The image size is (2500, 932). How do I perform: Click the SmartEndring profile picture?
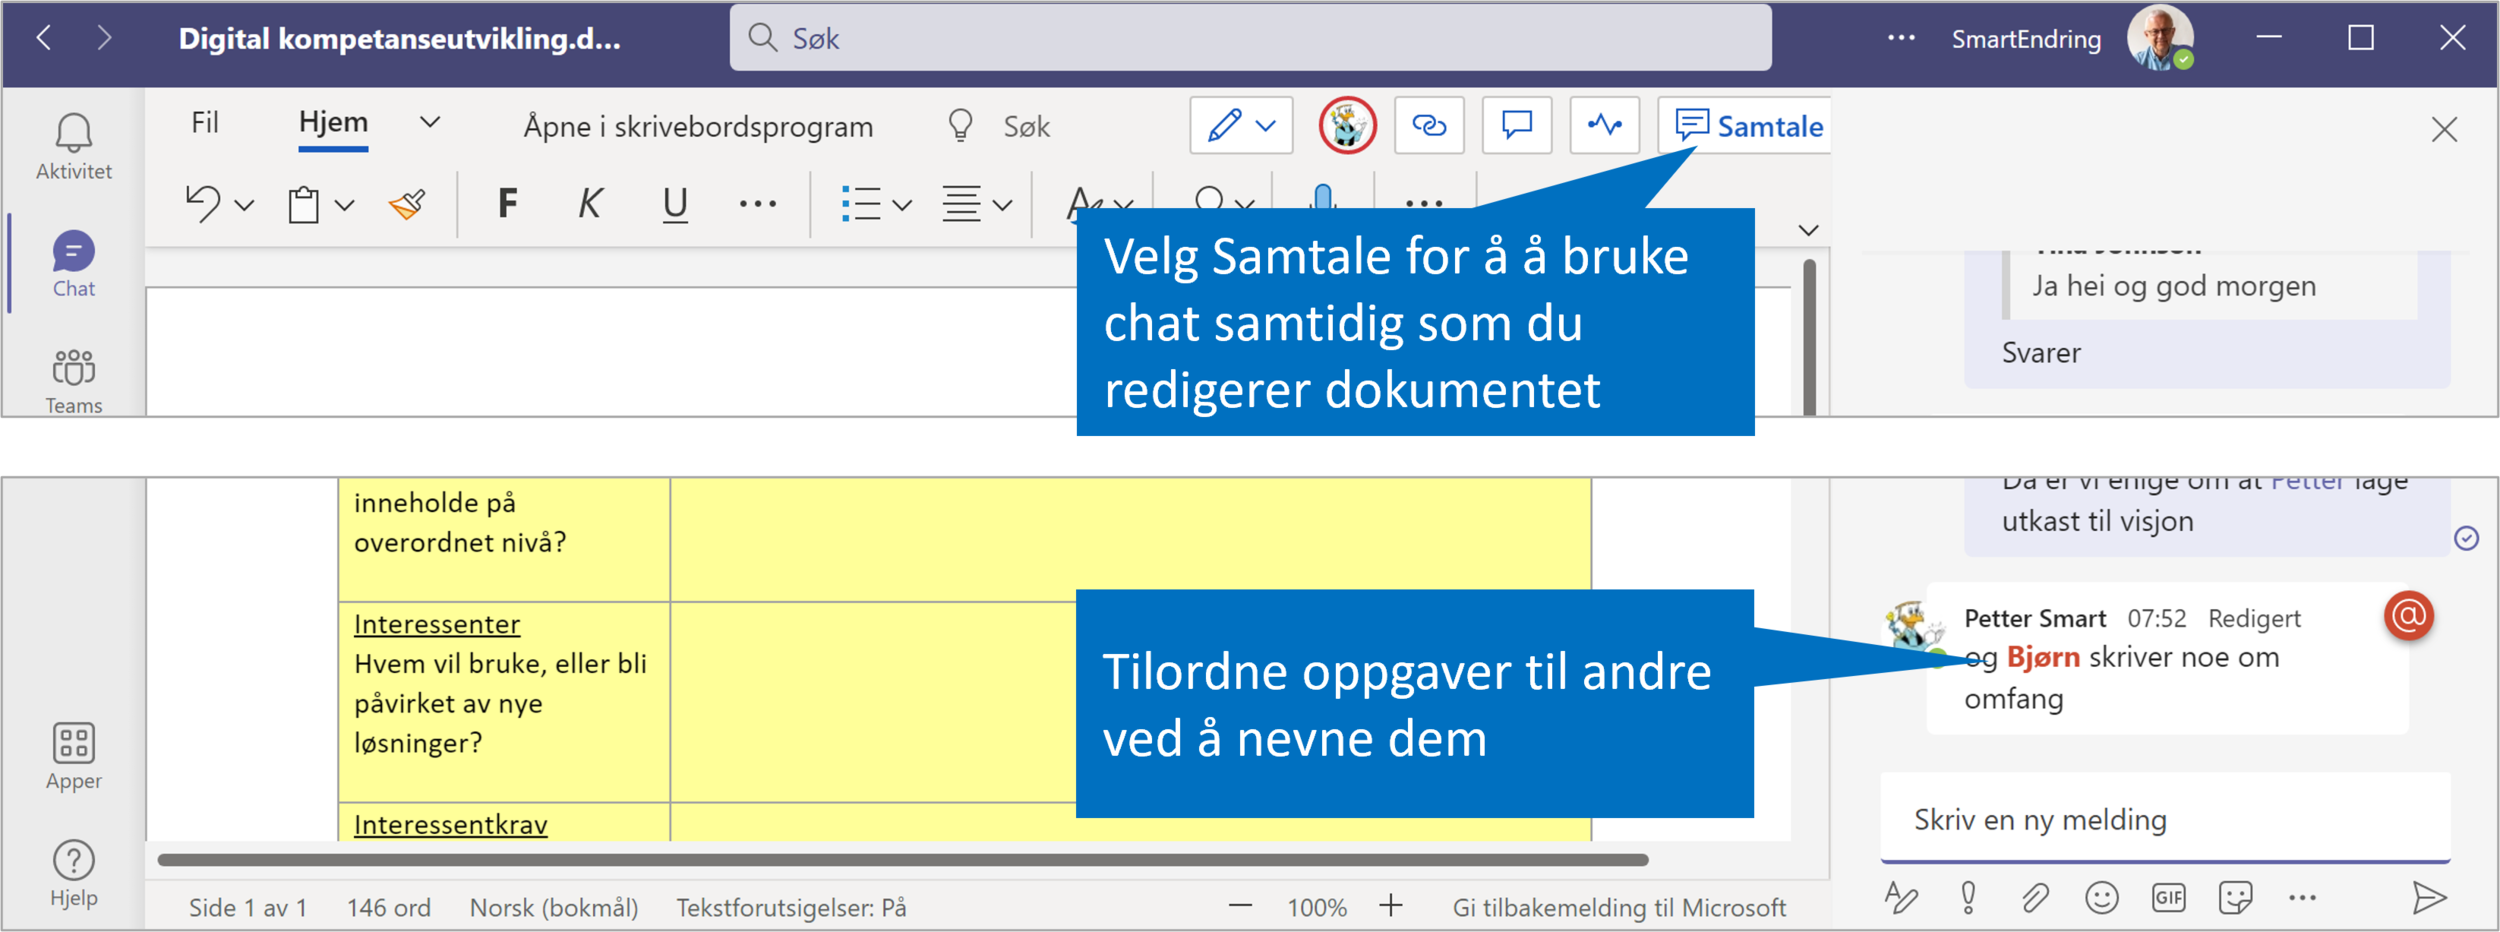pos(2159,38)
